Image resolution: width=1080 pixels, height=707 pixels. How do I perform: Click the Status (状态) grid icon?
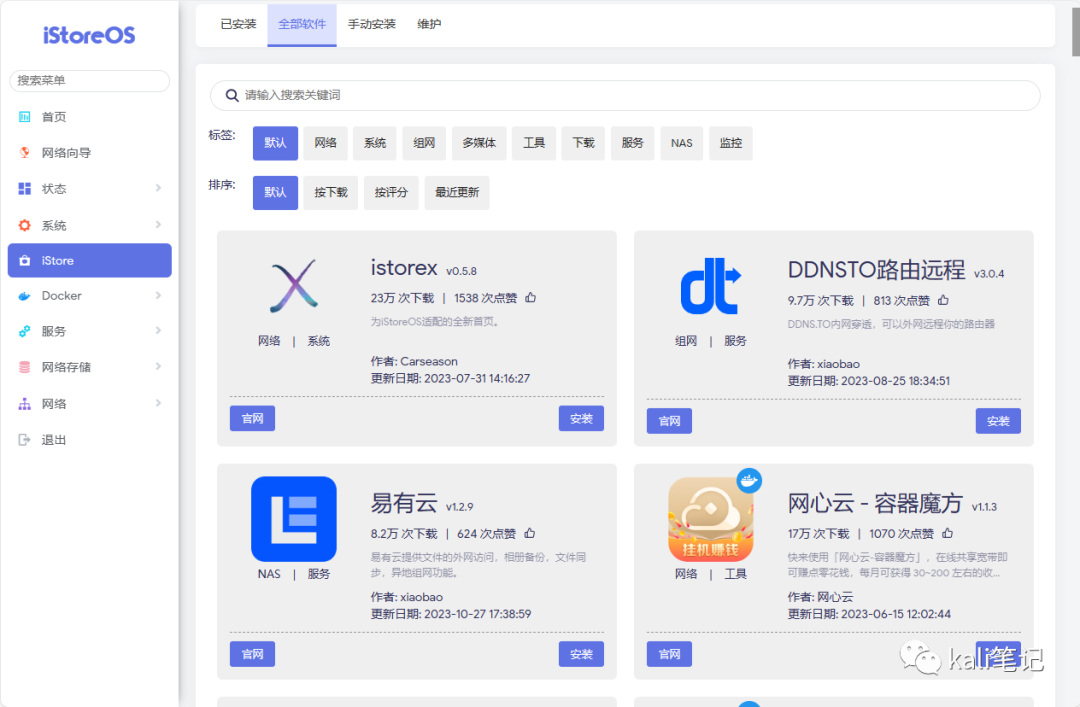coord(25,188)
